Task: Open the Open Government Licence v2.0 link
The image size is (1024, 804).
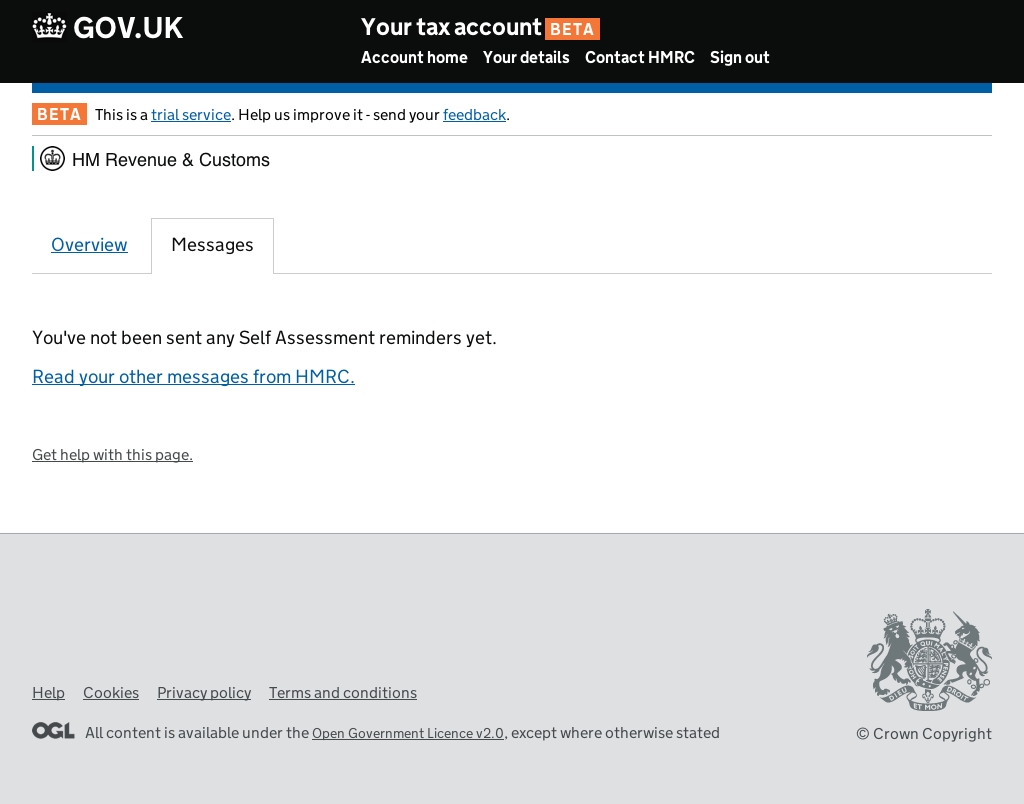Action: (x=408, y=734)
